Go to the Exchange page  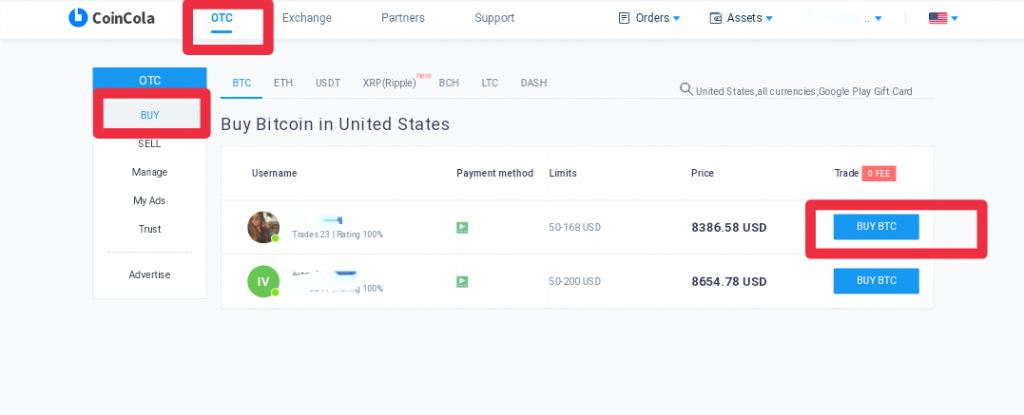pos(306,18)
